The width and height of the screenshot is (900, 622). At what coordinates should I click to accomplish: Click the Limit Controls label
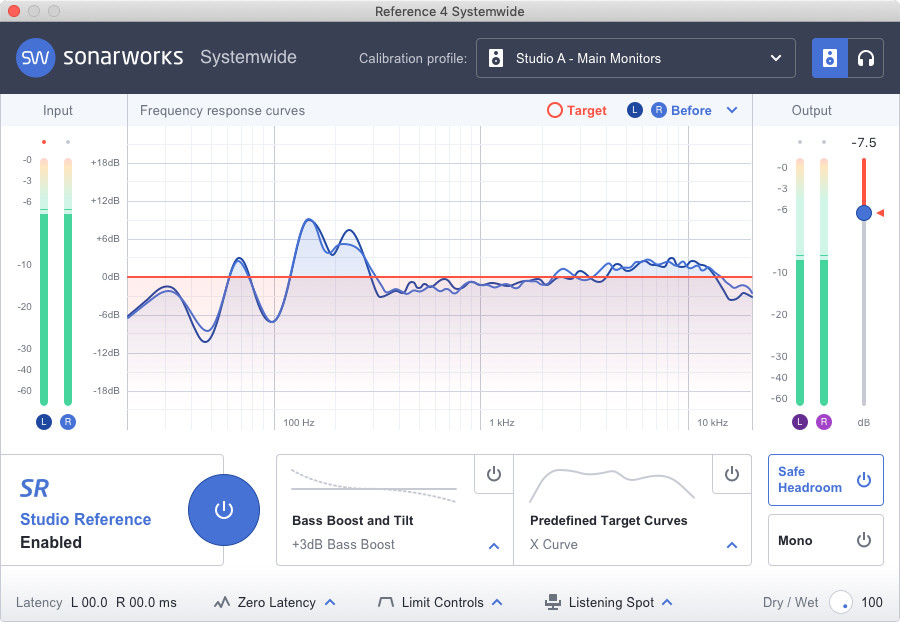(x=443, y=602)
